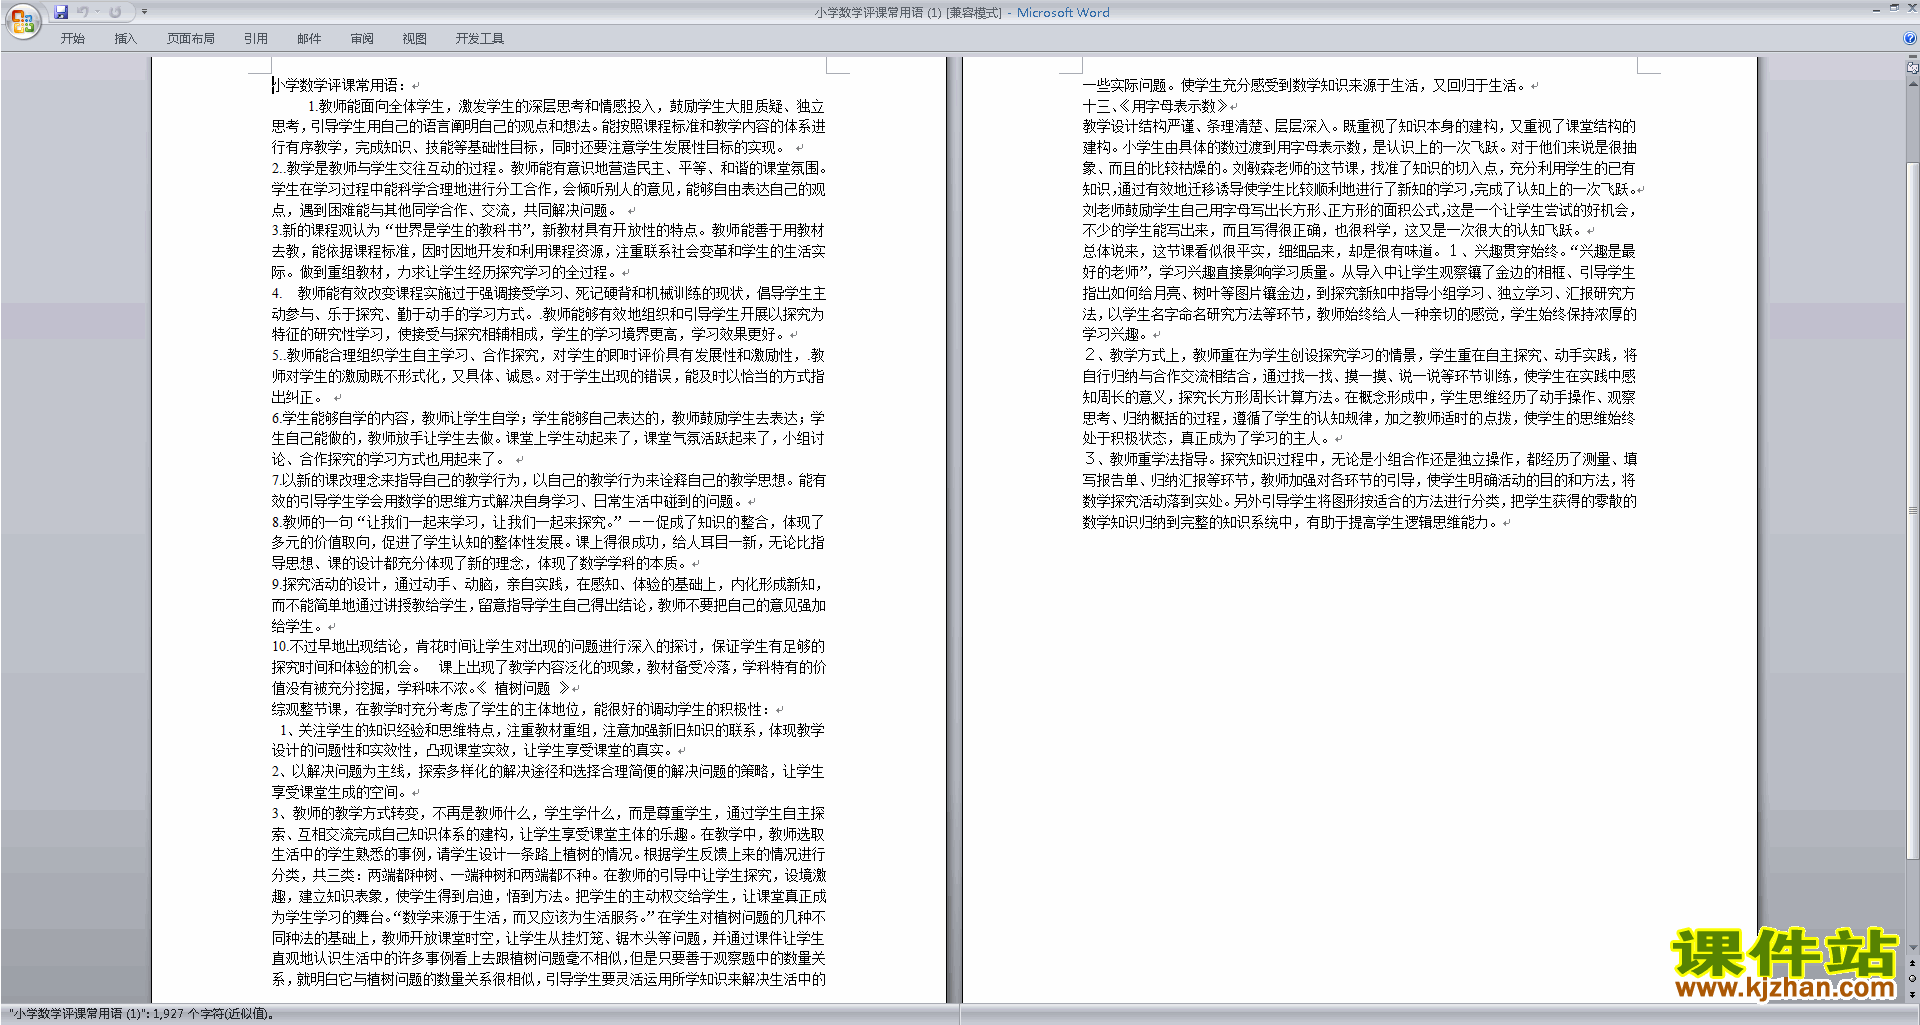Screen dimensions: 1920x1025
Task: Open the 开发工具 ribbon tab
Action: [x=480, y=38]
